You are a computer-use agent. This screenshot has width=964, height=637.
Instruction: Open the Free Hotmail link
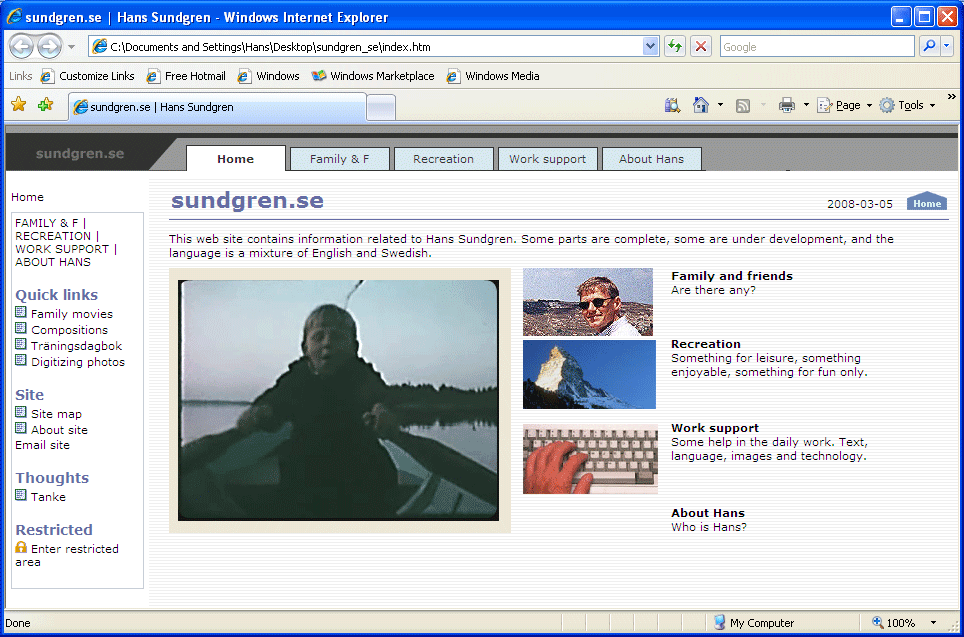coord(186,76)
